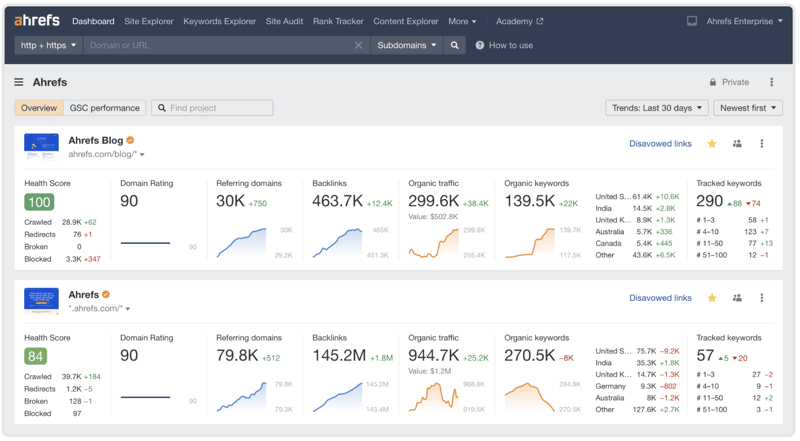Click the Canada 5.4K country row
This screenshot has width=800, height=441.
pos(637,243)
